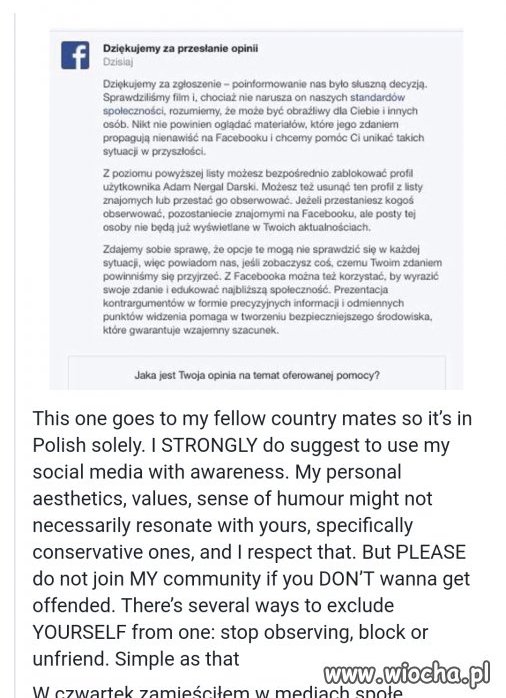Click the 'Zdajemy sobie sprawę' paragraph

272,289
